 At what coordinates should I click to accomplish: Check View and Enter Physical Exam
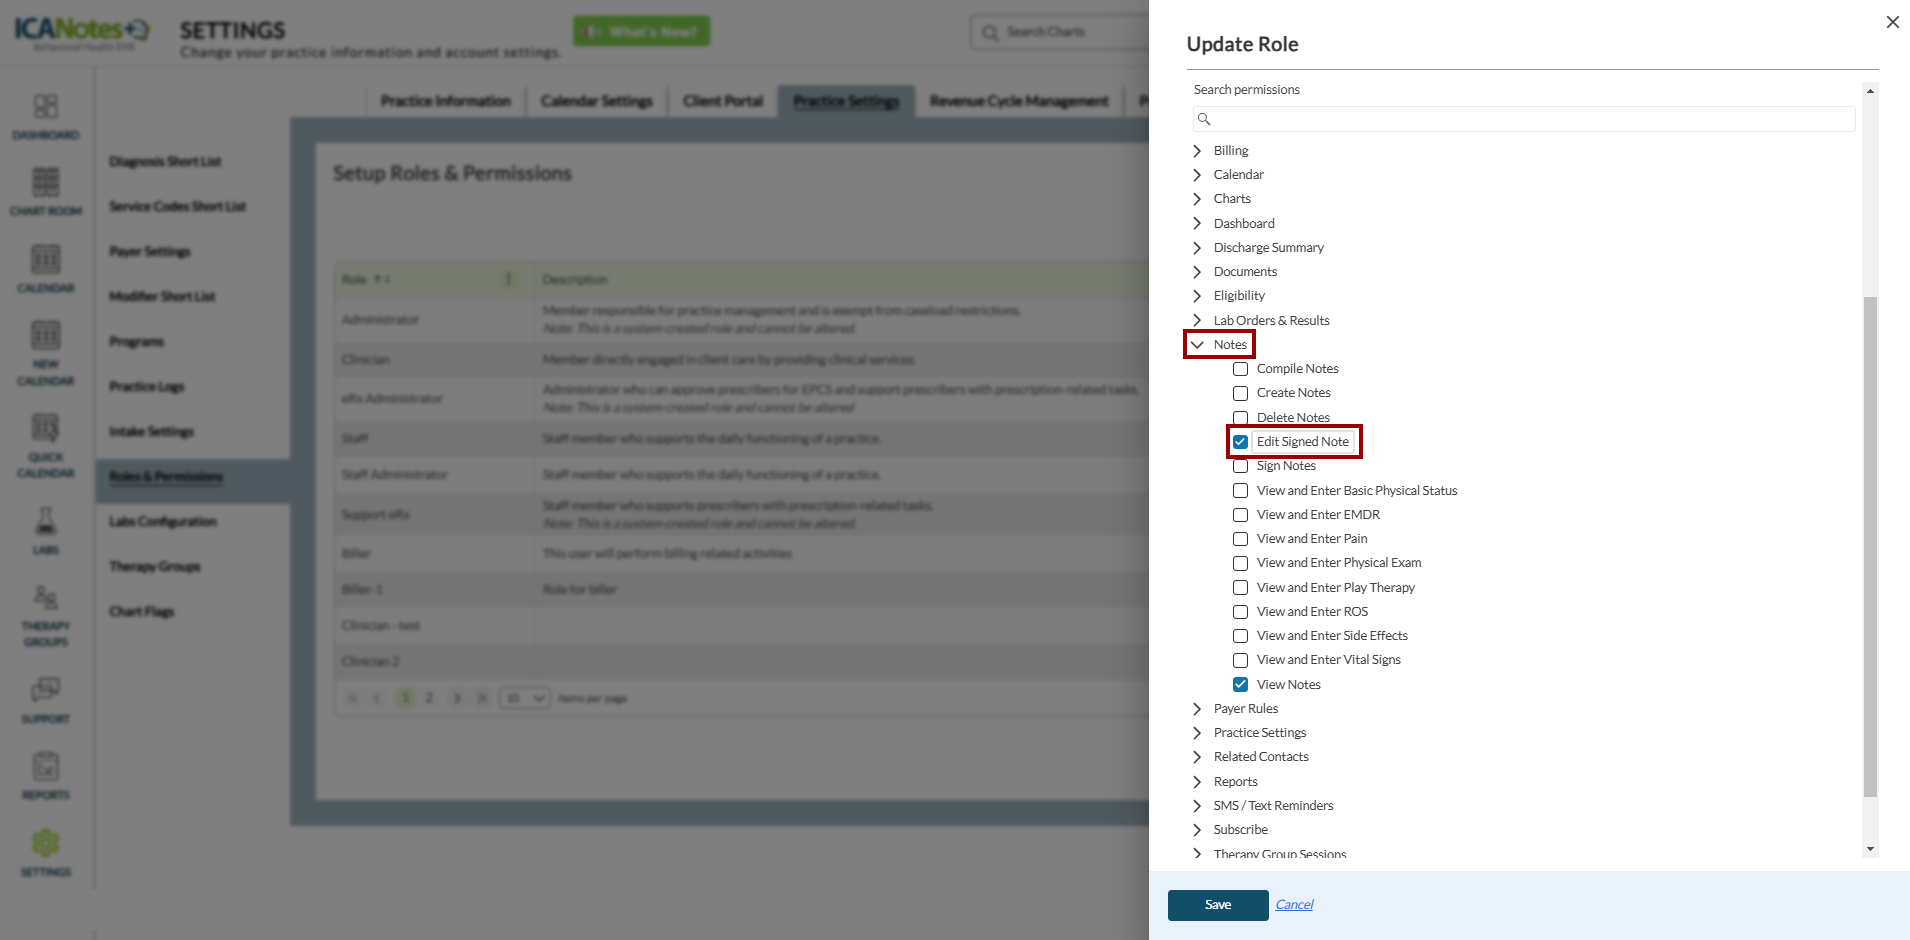pyautogui.click(x=1240, y=563)
